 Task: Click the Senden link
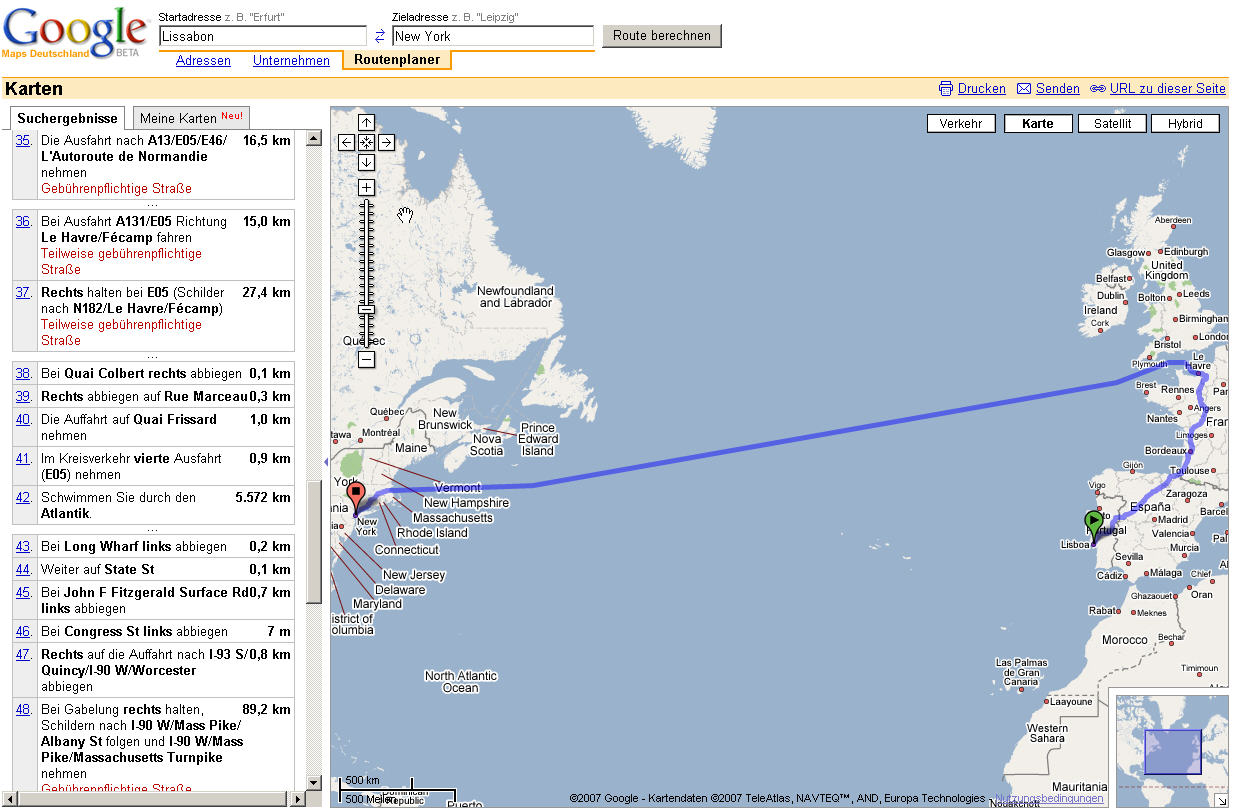point(1058,88)
